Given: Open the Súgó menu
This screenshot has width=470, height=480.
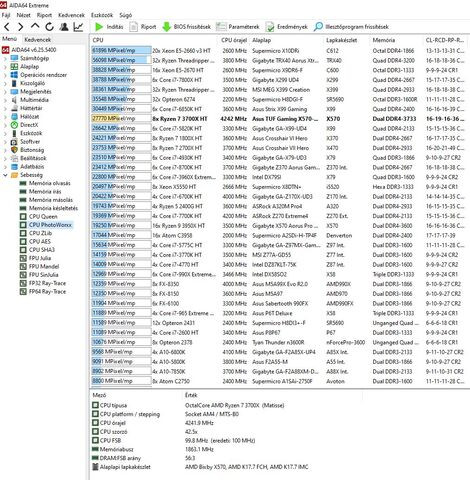Looking at the screenshot, I should tap(126, 15).
